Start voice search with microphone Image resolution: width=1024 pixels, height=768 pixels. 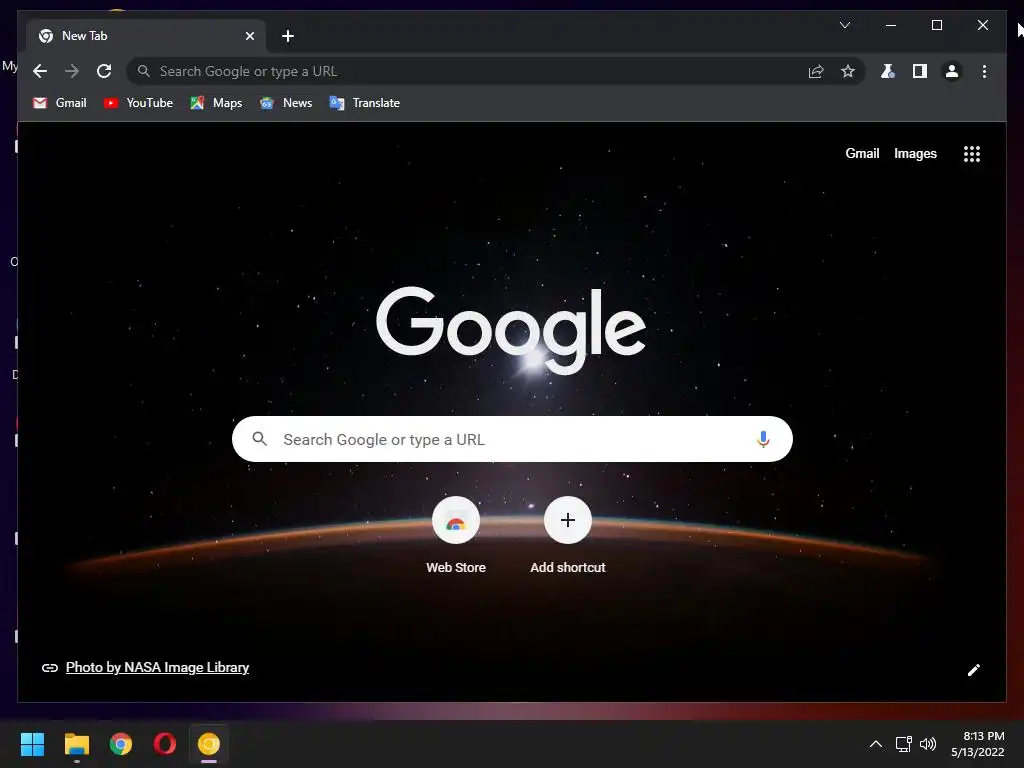click(763, 440)
